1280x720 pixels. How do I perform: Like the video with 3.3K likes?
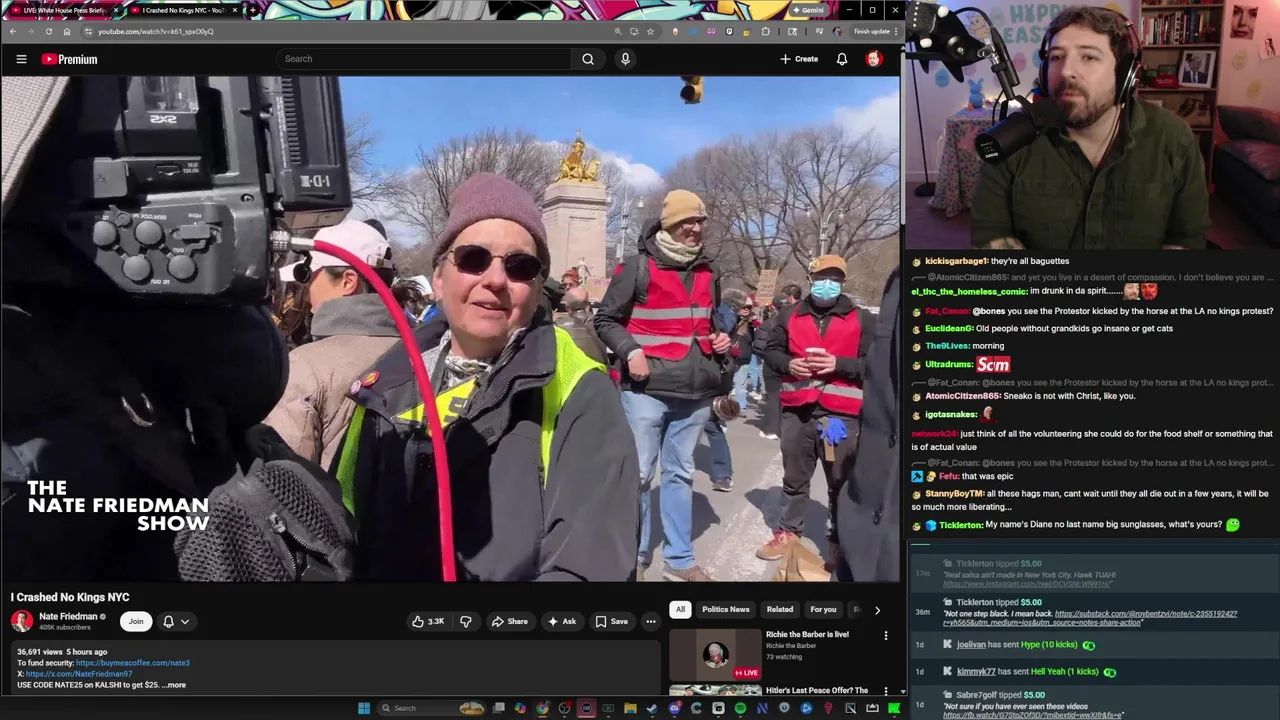point(427,621)
